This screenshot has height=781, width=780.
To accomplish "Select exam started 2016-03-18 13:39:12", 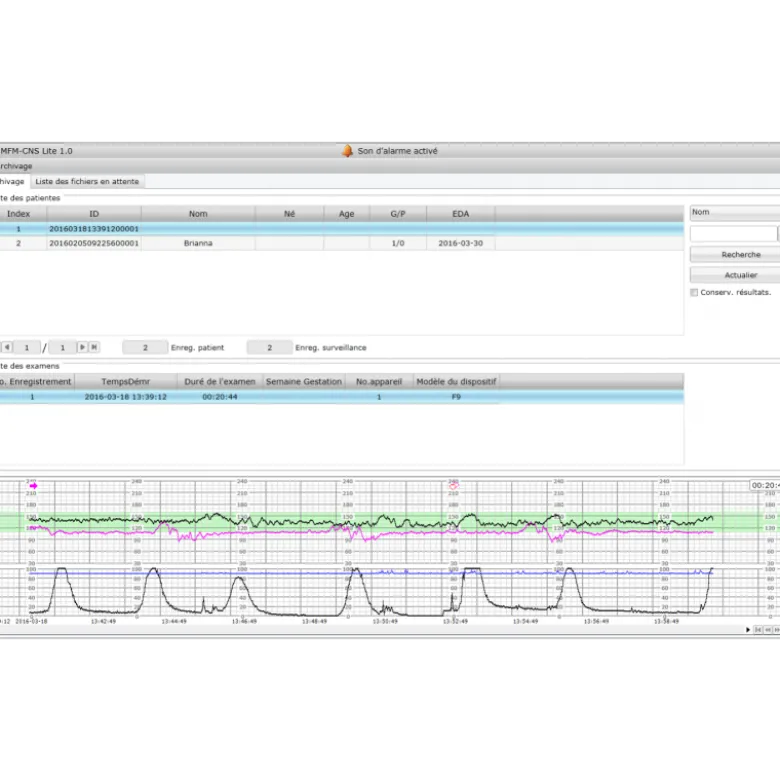I will point(126,397).
